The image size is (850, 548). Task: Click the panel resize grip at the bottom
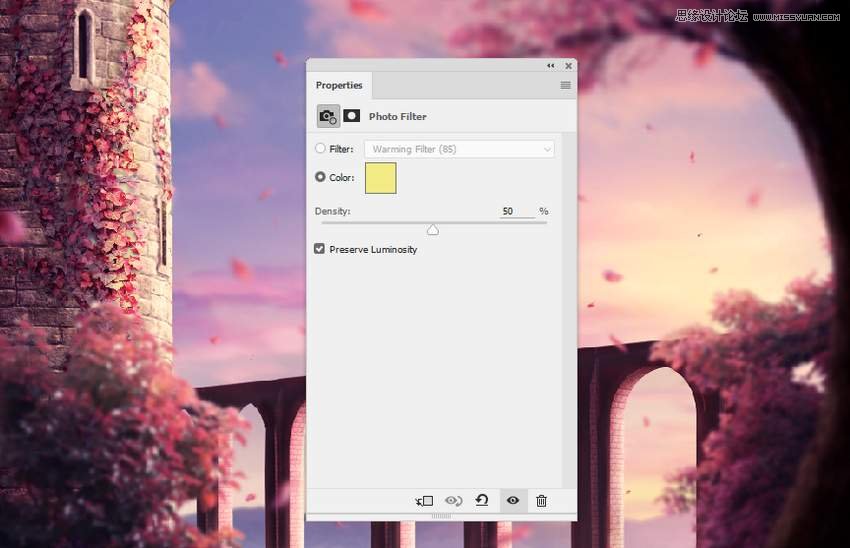(441, 516)
